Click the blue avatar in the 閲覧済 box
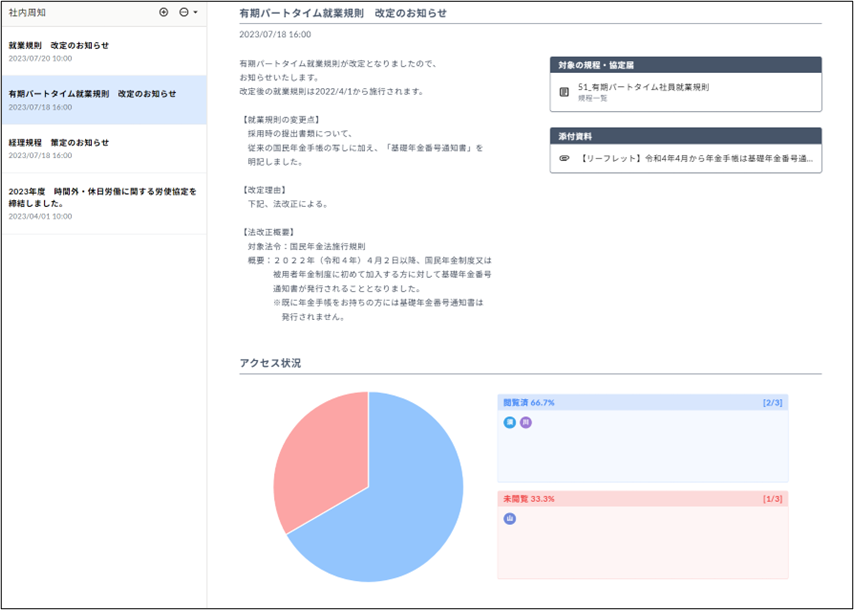854x610 pixels. pyautogui.click(x=510, y=422)
